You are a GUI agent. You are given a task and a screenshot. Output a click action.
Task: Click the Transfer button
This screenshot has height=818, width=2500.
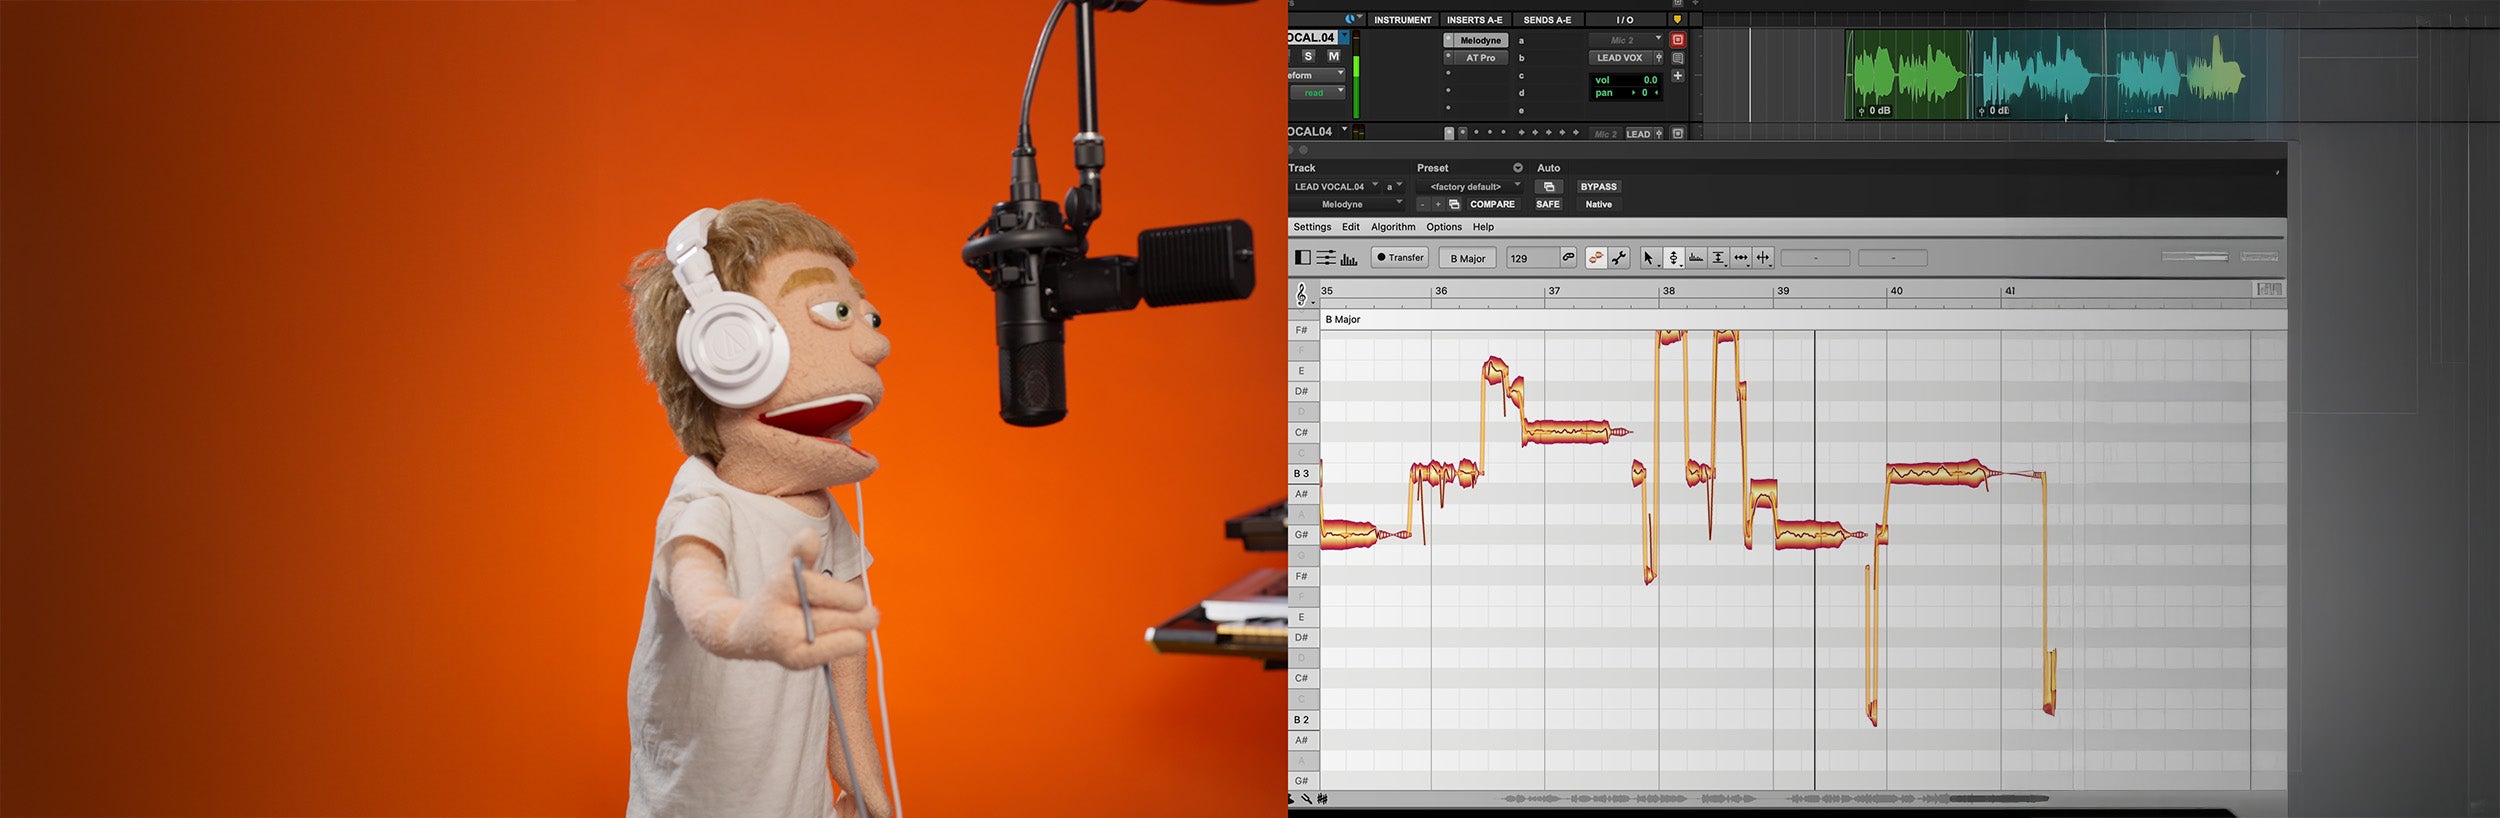click(1400, 258)
